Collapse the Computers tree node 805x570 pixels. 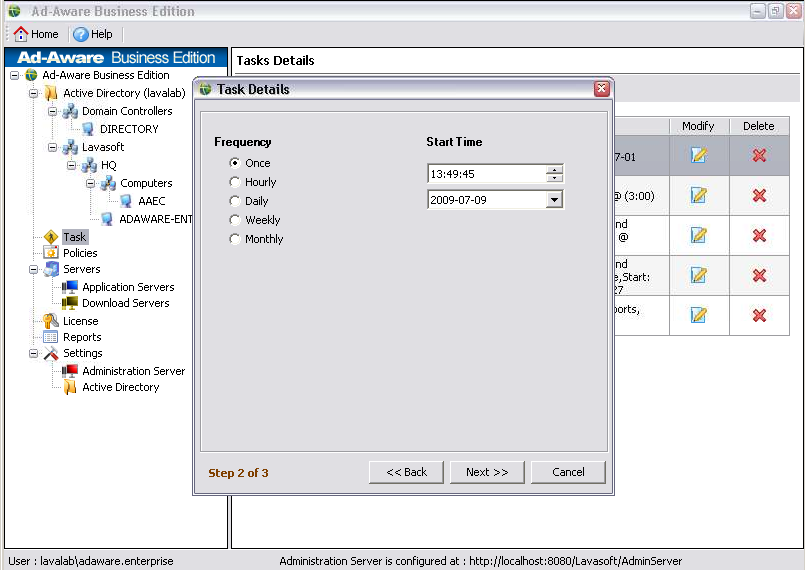90,183
